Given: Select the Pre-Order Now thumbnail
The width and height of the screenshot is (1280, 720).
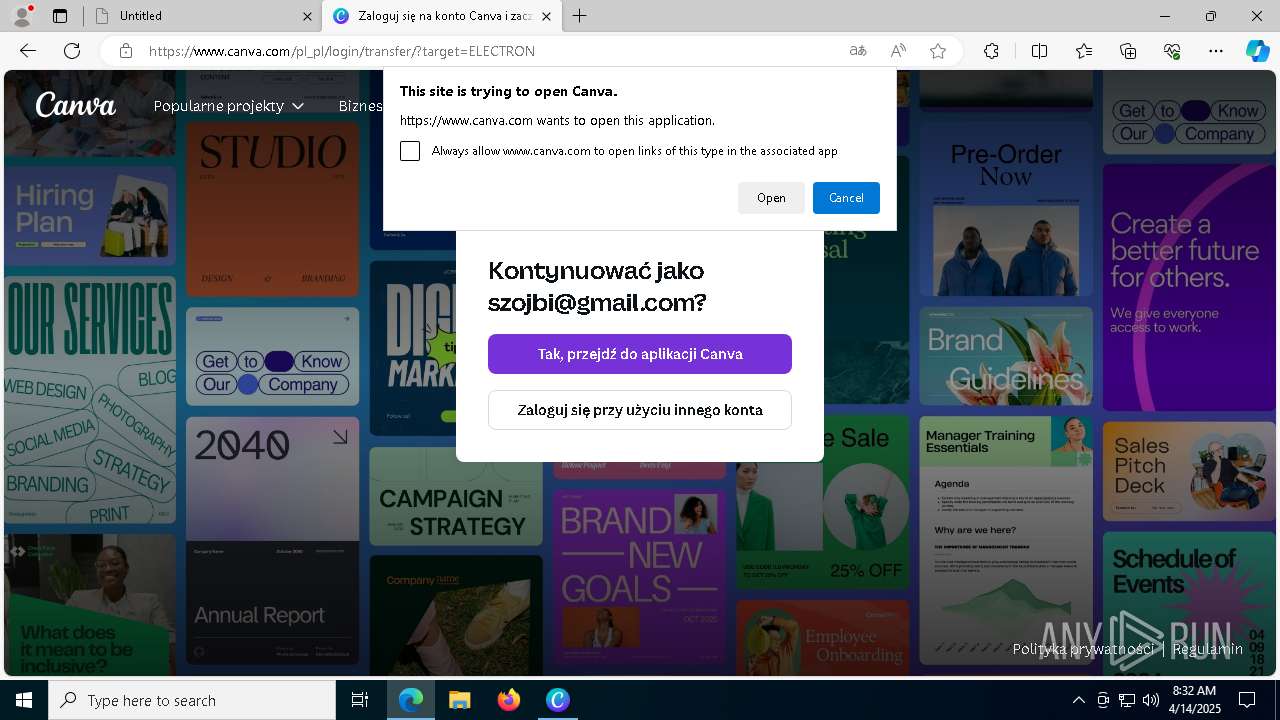Looking at the screenshot, I should pyautogui.click(x=1006, y=208).
